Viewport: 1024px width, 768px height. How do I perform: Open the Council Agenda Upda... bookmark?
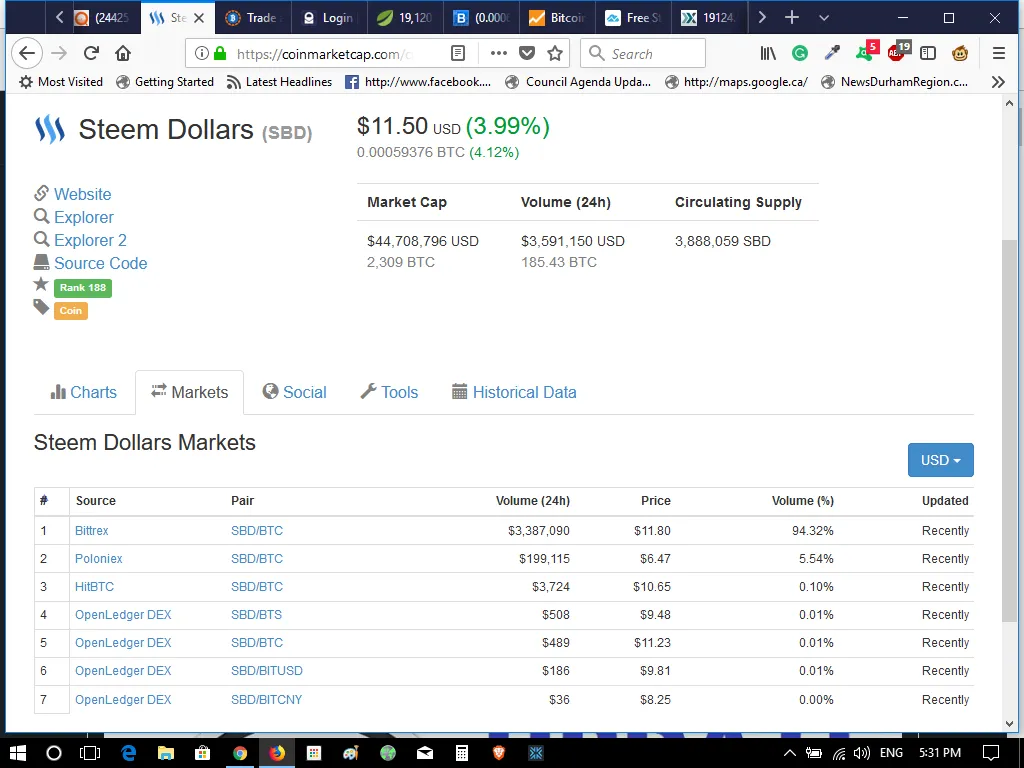pos(579,82)
